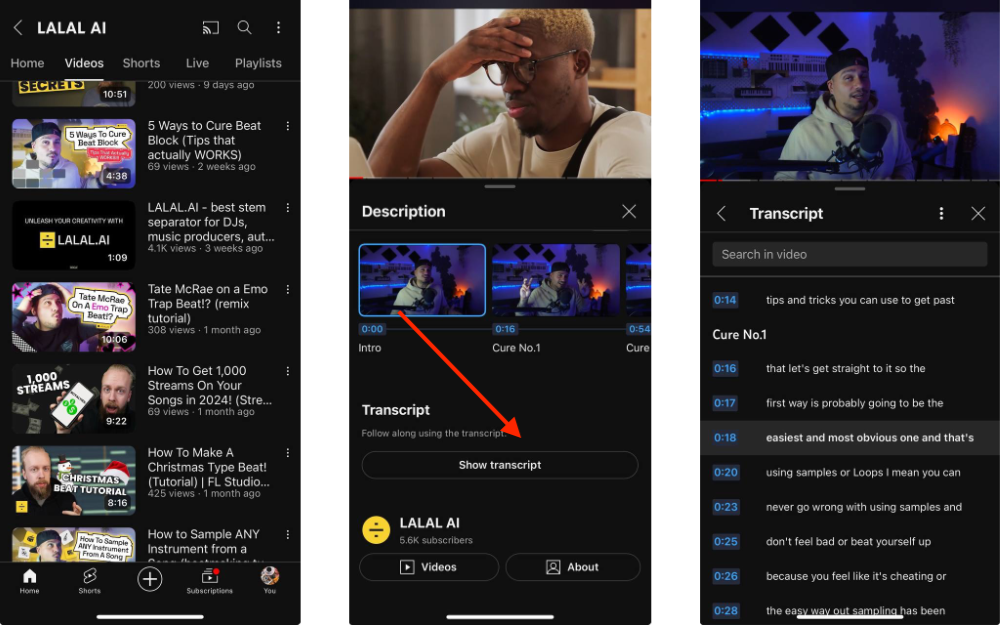This screenshot has width=1000, height=625.
Task: Open video titled 'How To Get 1,000 Streams On Your Songs'
Action: click(210, 385)
